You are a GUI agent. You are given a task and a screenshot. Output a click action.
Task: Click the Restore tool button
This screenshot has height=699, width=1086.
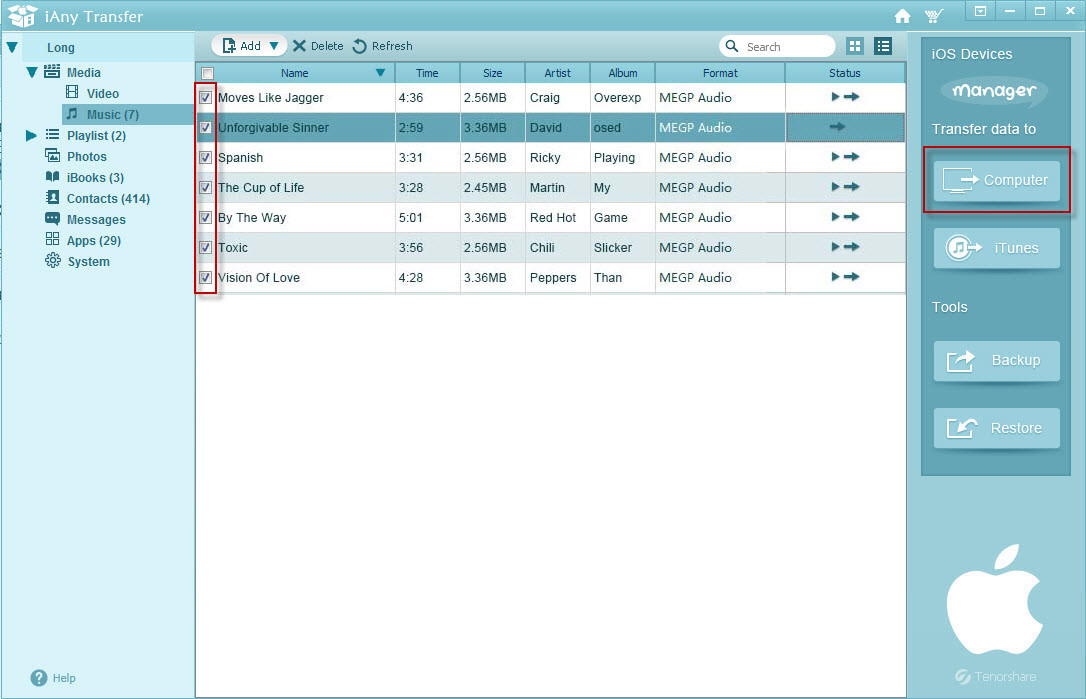pyautogui.click(x=997, y=428)
